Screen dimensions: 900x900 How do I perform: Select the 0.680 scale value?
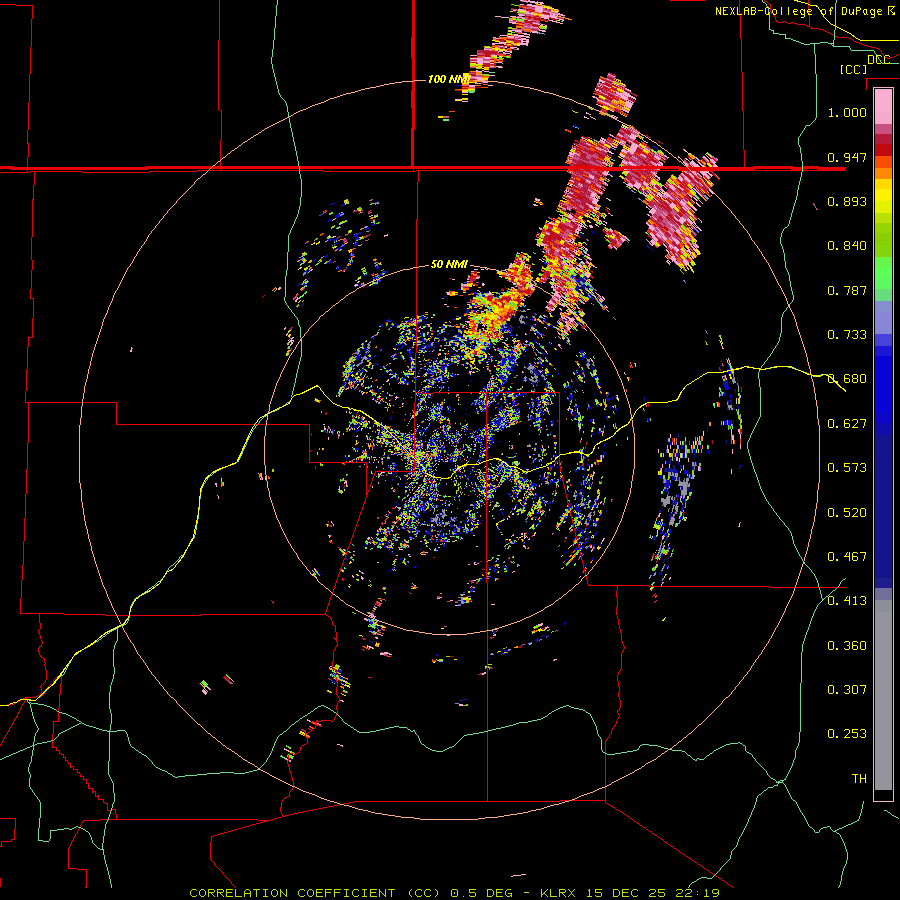coord(847,379)
